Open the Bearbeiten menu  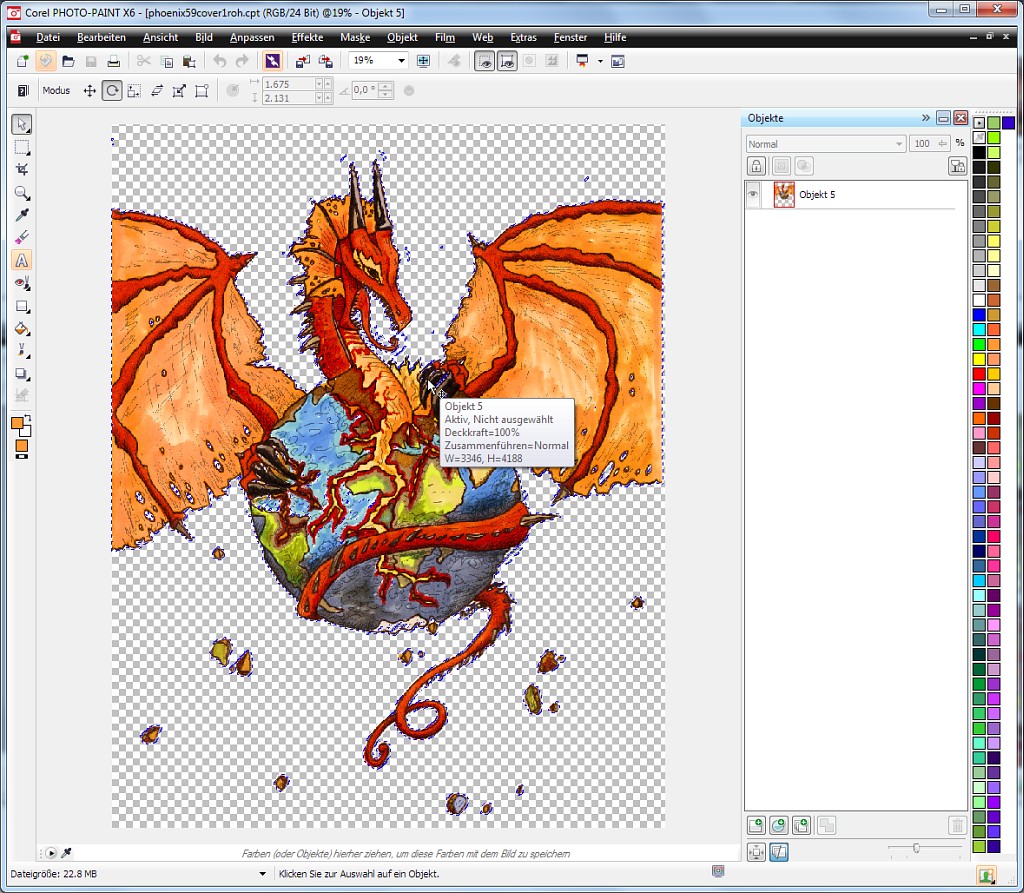click(x=101, y=37)
